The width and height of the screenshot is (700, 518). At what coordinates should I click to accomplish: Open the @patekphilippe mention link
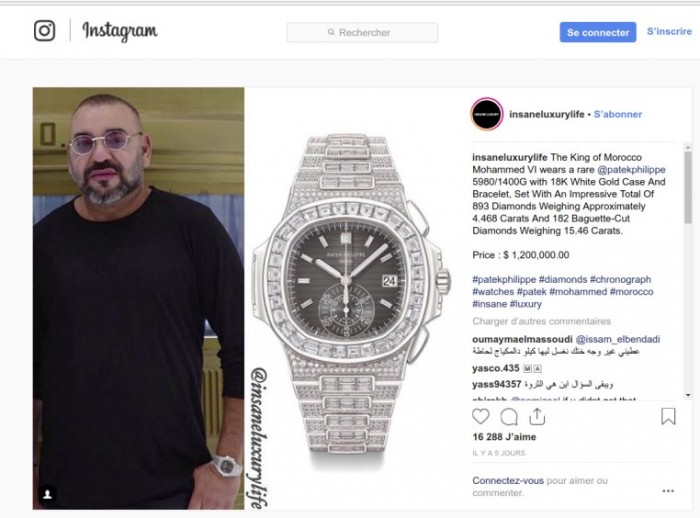[631, 170]
